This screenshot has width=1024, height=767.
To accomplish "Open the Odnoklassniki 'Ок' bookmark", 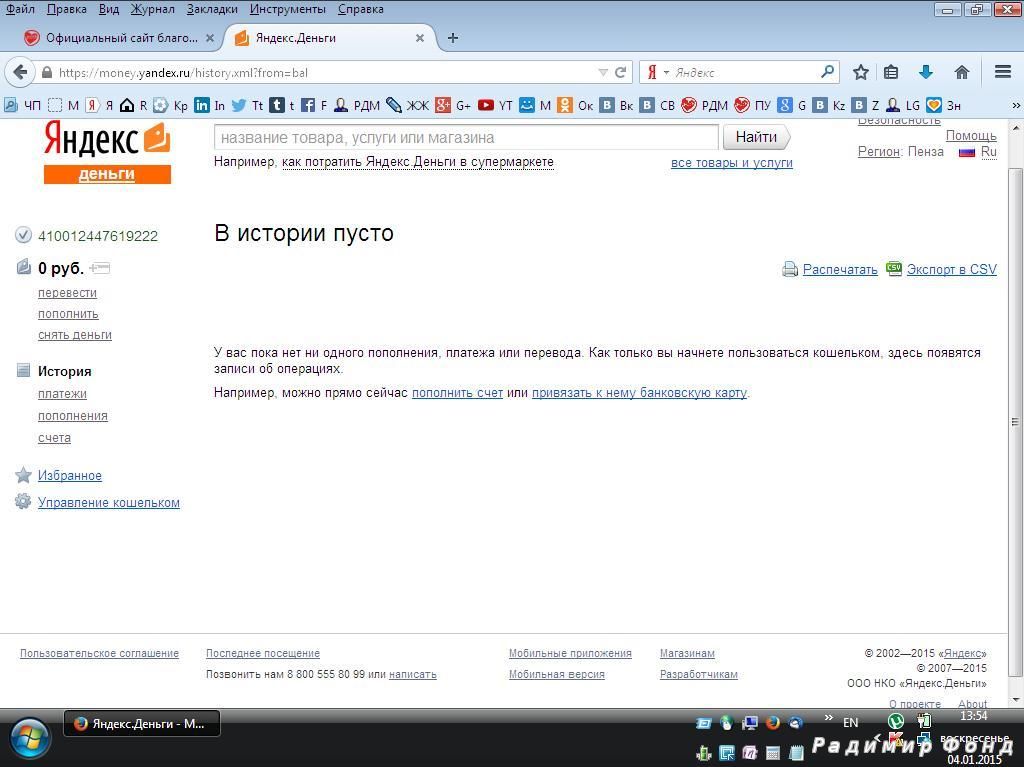I will click(575, 105).
